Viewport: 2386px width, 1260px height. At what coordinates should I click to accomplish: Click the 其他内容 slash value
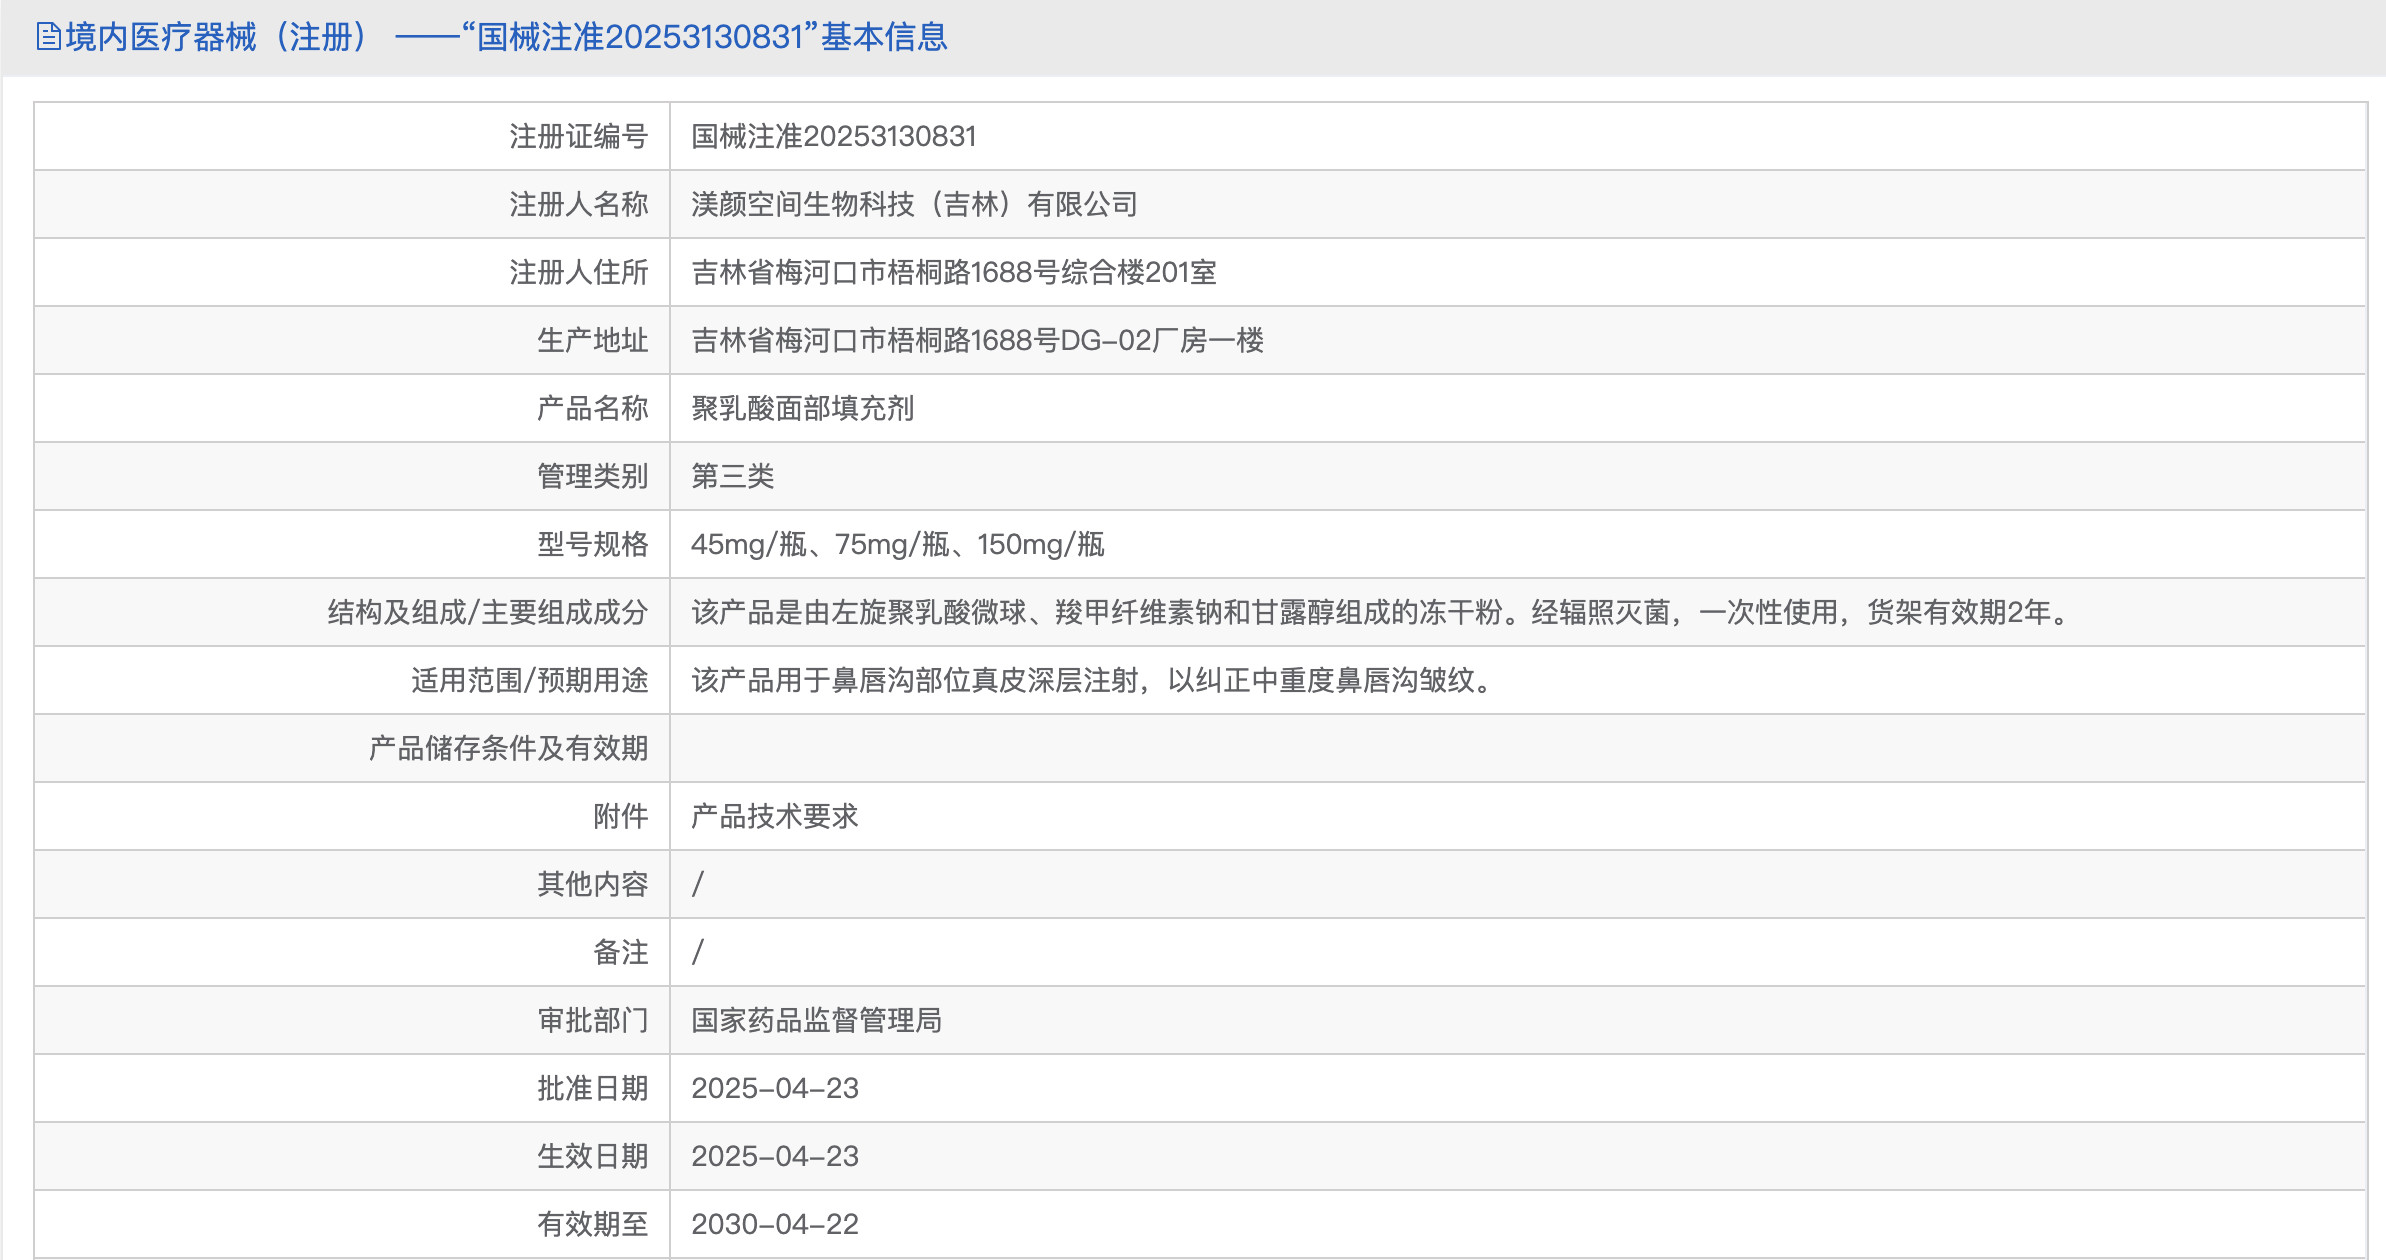tap(698, 884)
